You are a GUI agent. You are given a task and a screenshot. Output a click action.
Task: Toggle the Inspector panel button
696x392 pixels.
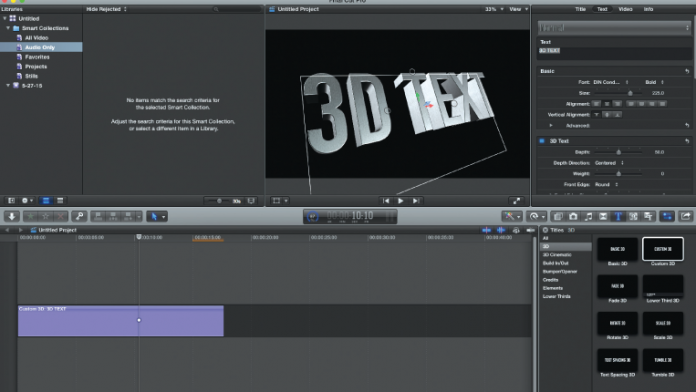667,216
